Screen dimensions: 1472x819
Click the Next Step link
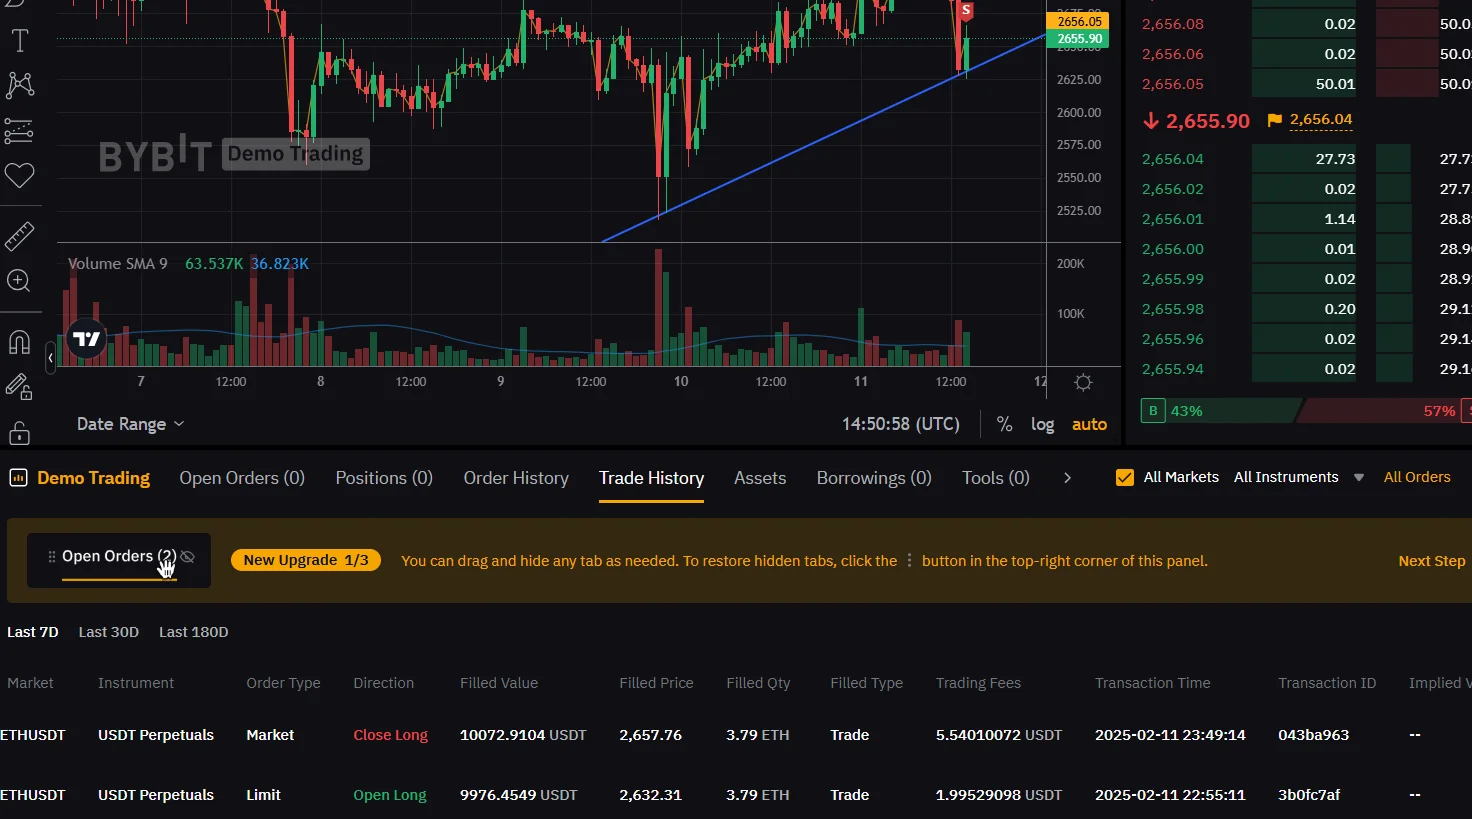point(1431,561)
